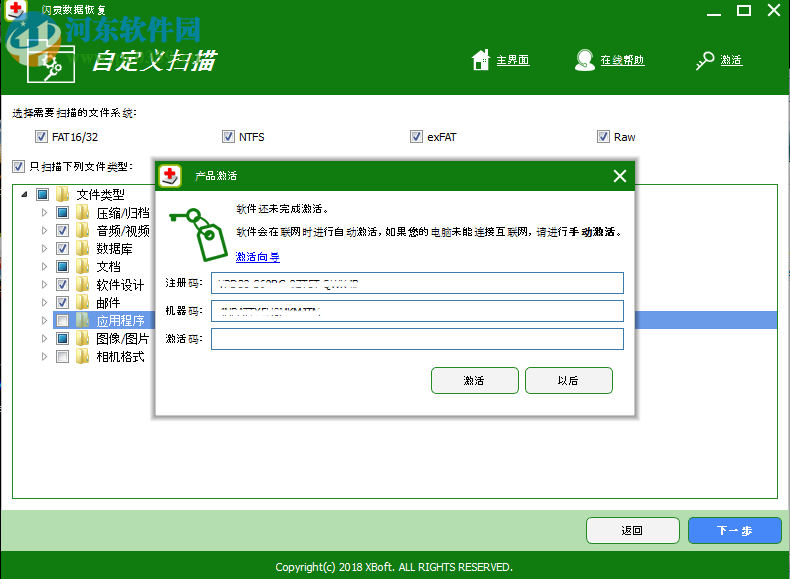
Task: Click the 激活 button in dialog
Action: pos(475,380)
